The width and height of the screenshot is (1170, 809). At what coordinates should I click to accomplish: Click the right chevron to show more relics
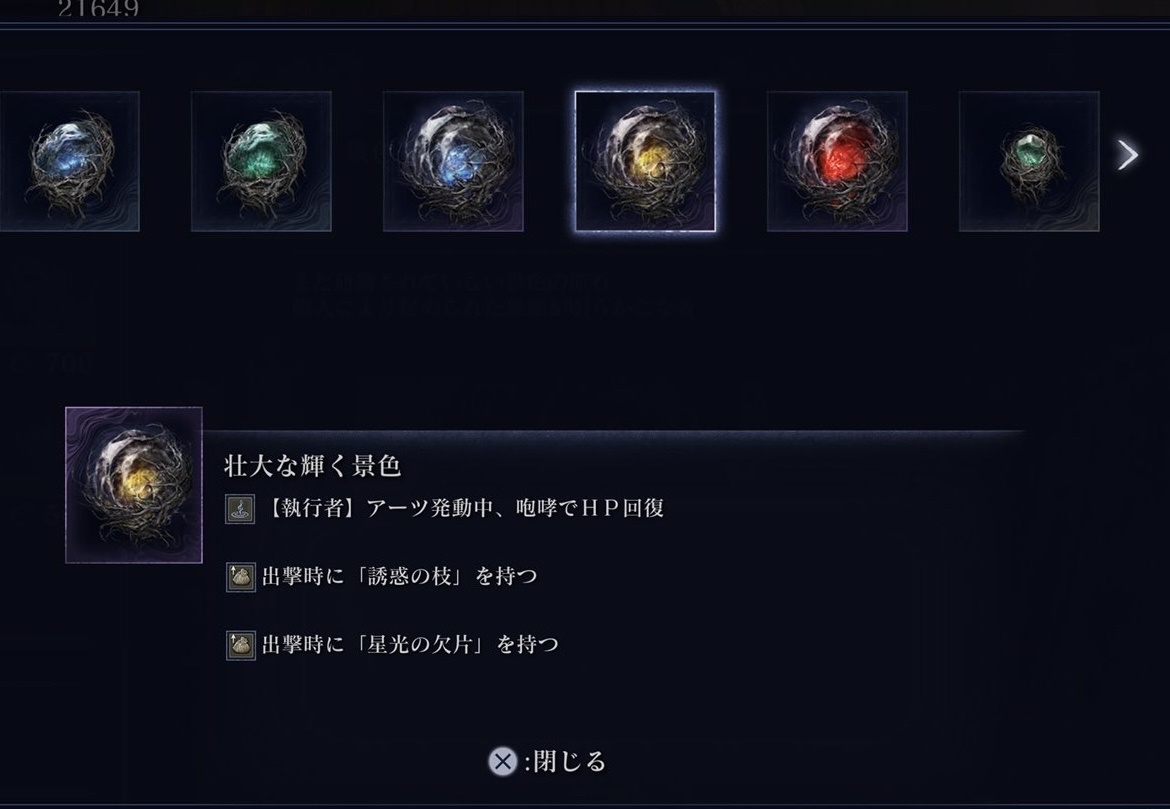(1127, 154)
